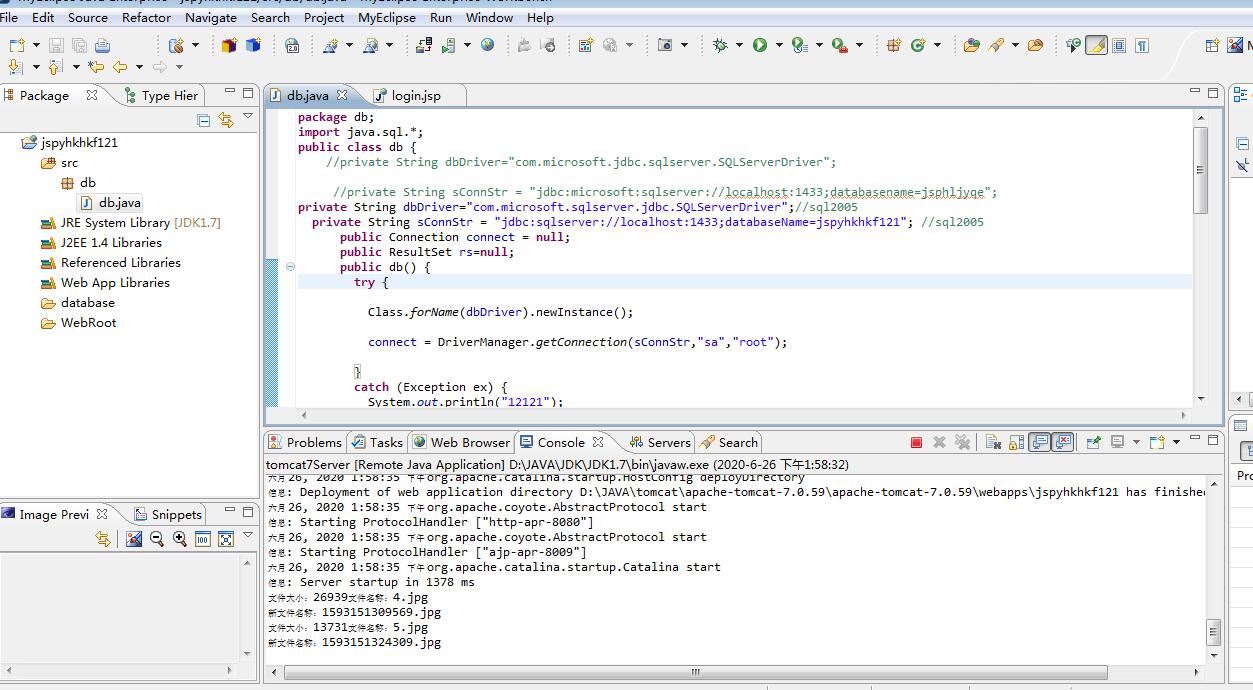1253x690 pixels.
Task: Open the Open Console dropdown arrow
Action: [x=1176, y=442]
